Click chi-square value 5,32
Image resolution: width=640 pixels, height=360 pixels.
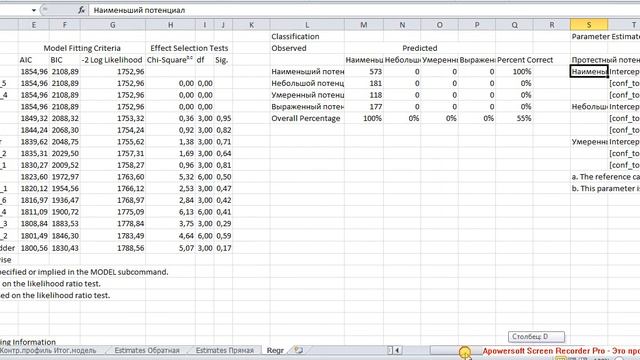pos(186,177)
